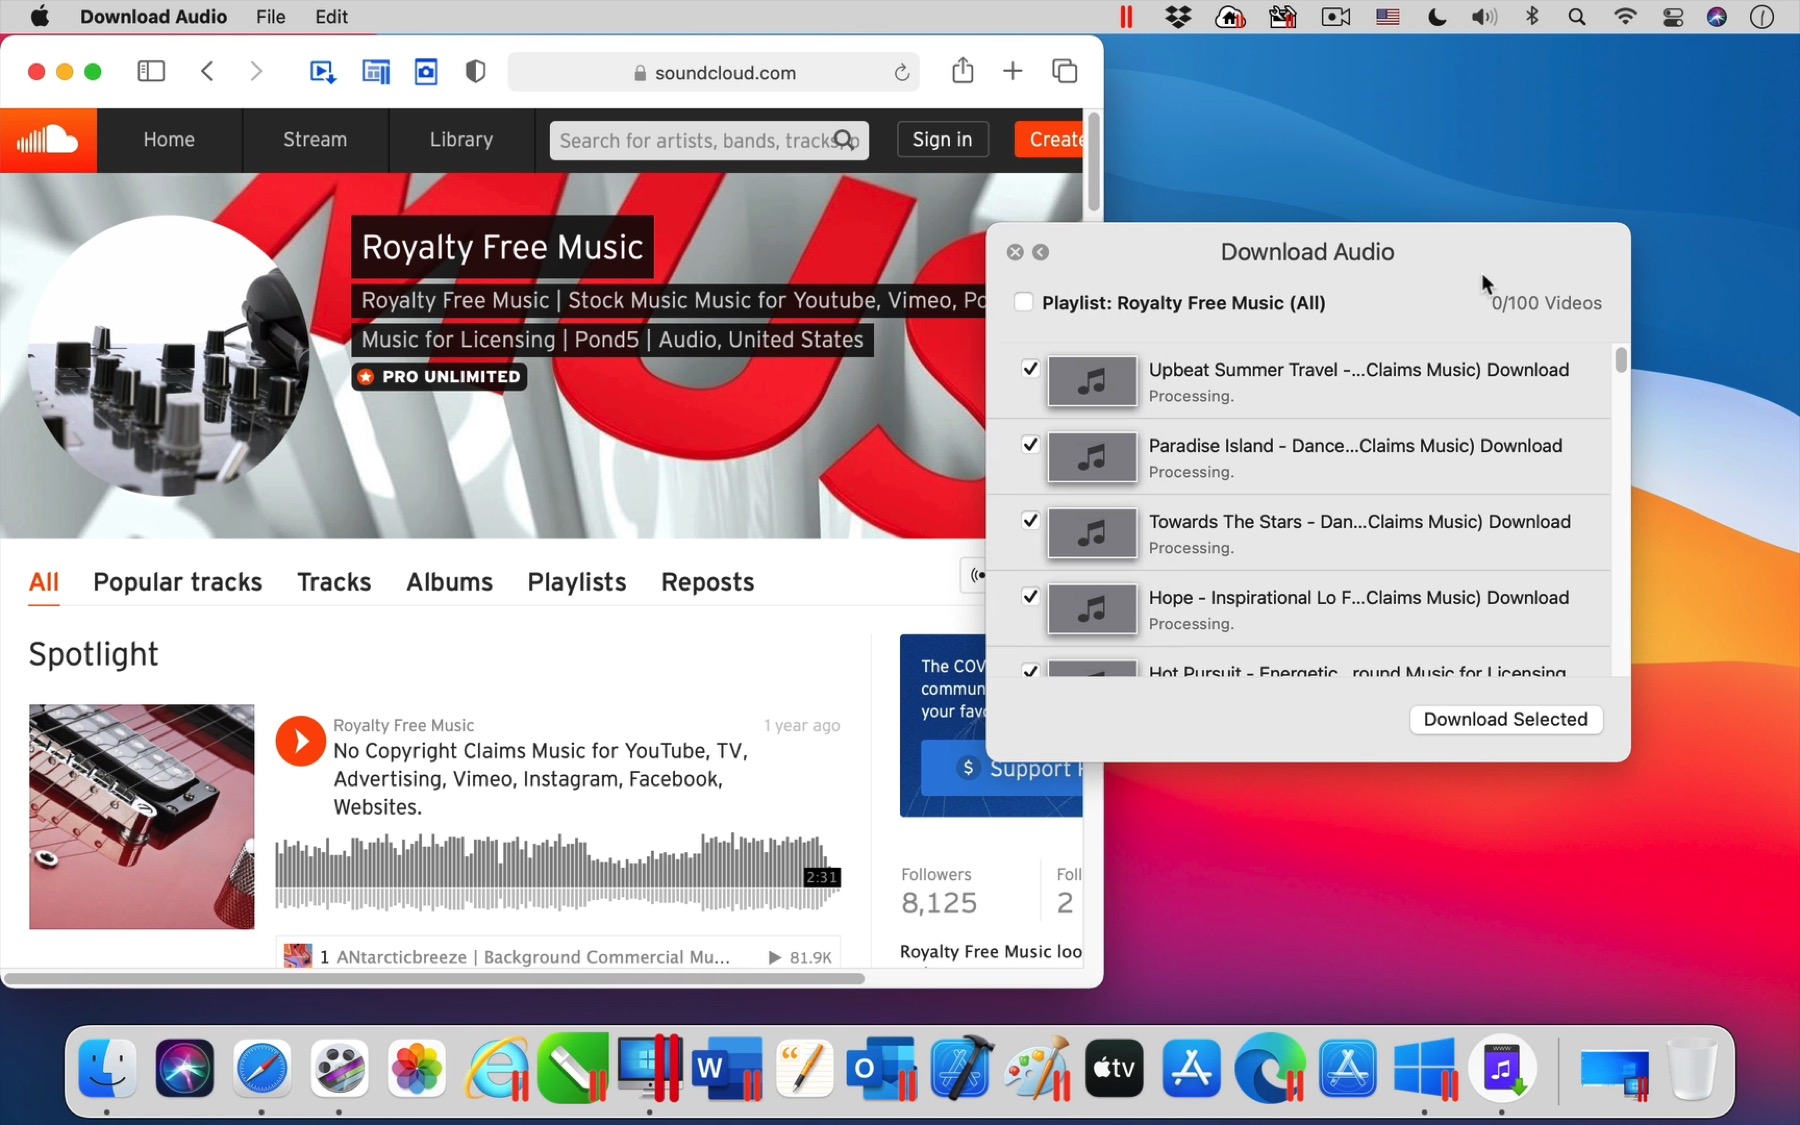Click the screenshot camera toolbar icon

(x=426, y=71)
